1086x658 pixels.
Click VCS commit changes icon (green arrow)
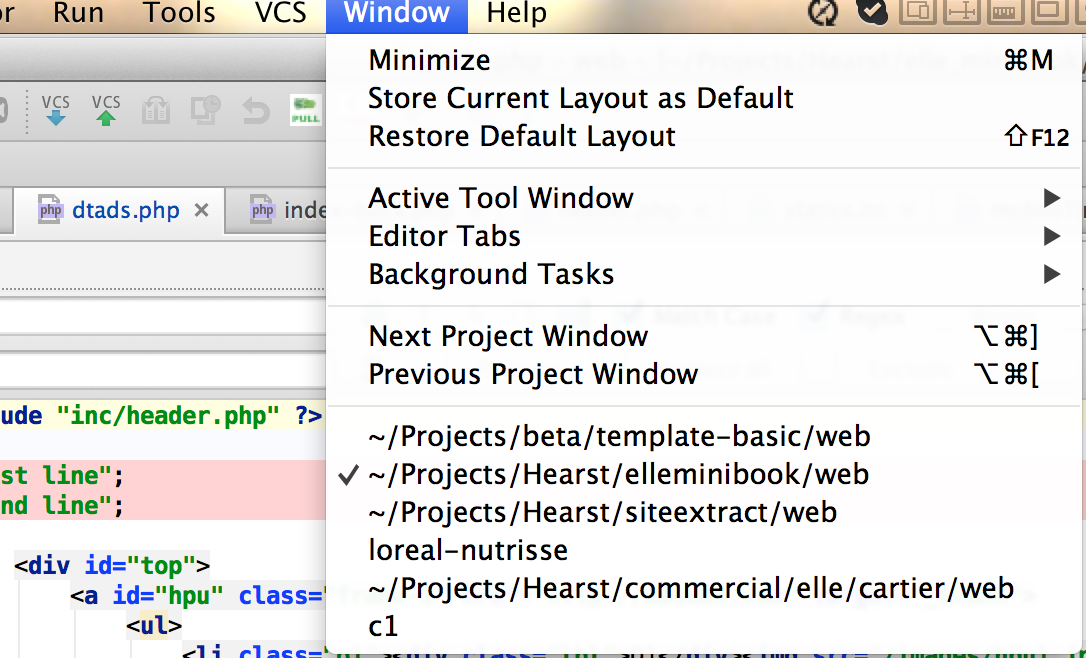point(106,110)
